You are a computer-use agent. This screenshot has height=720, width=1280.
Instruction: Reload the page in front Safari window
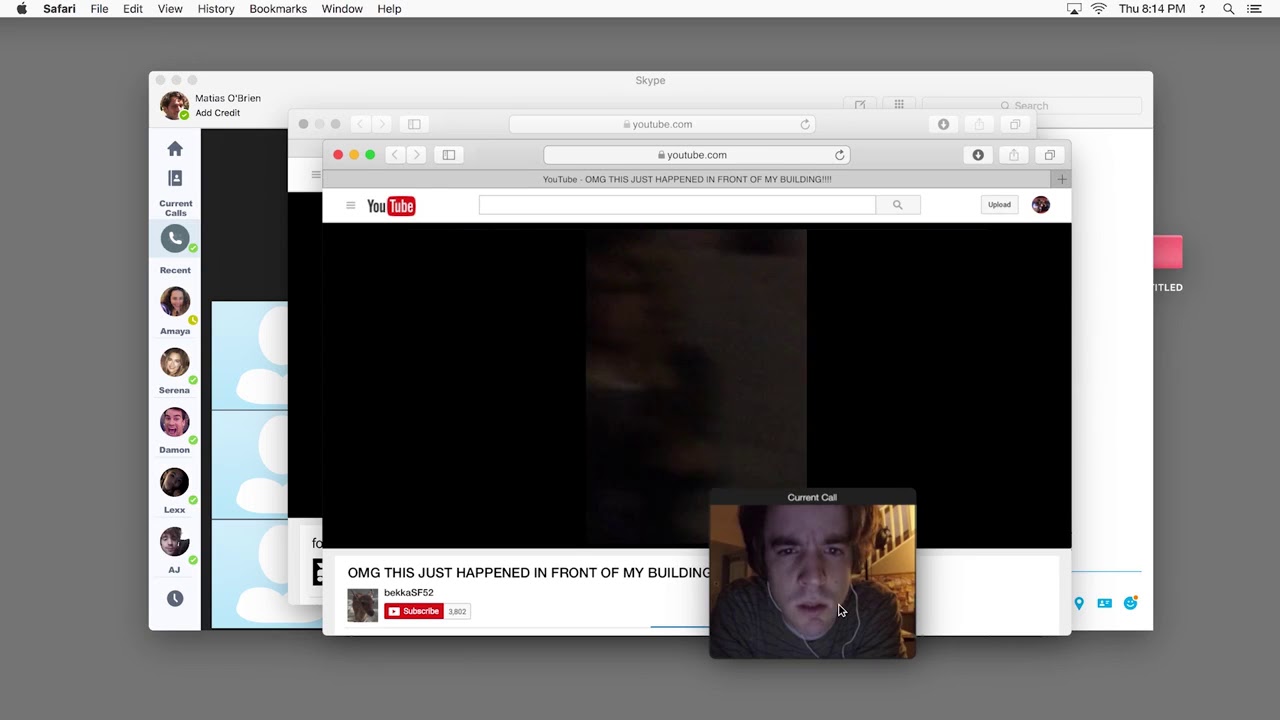(x=840, y=155)
